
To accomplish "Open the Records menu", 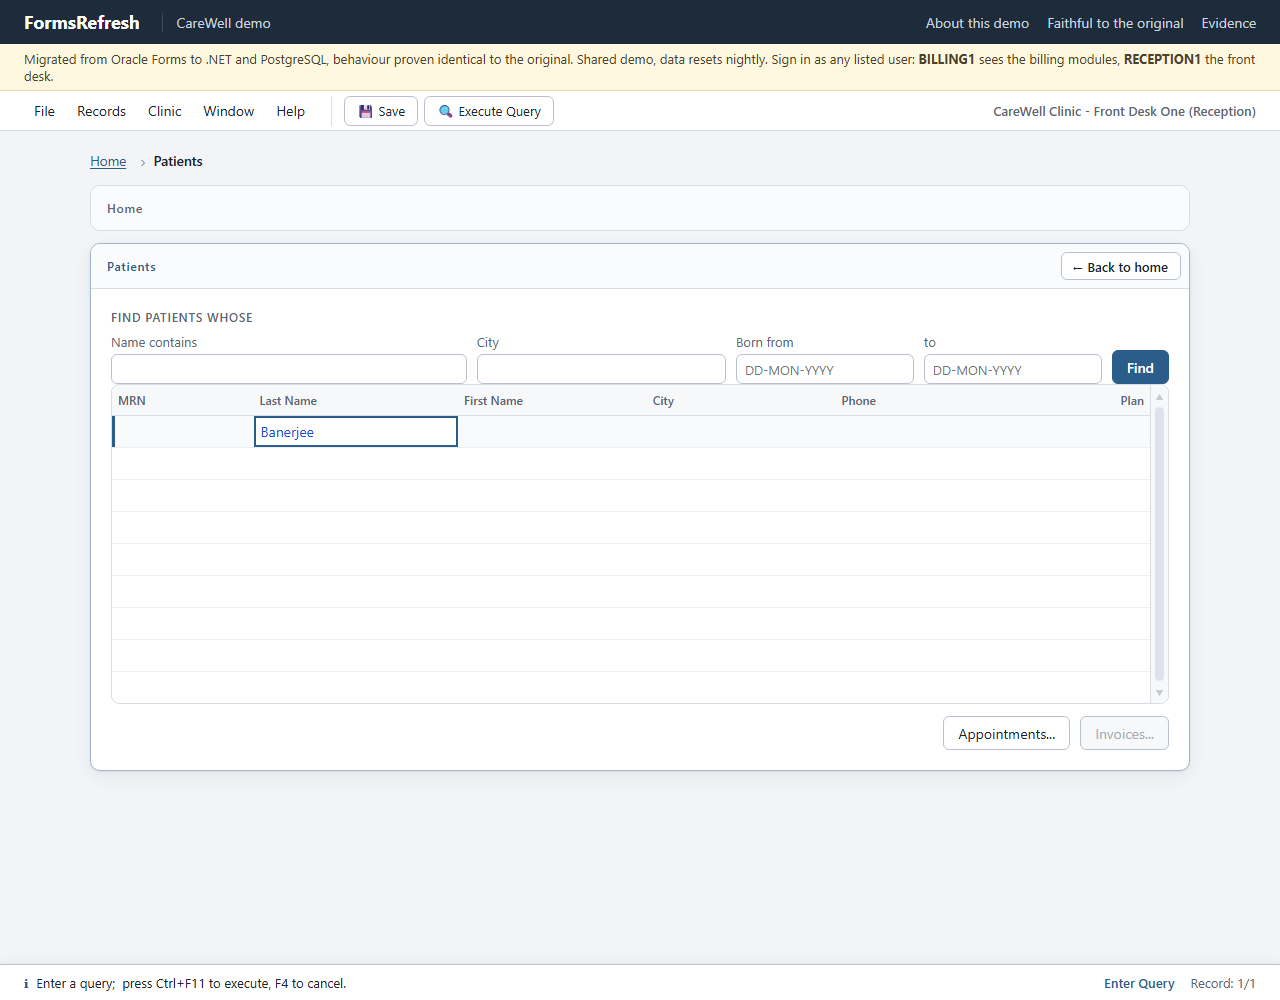I will pyautogui.click(x=102, y=111).
